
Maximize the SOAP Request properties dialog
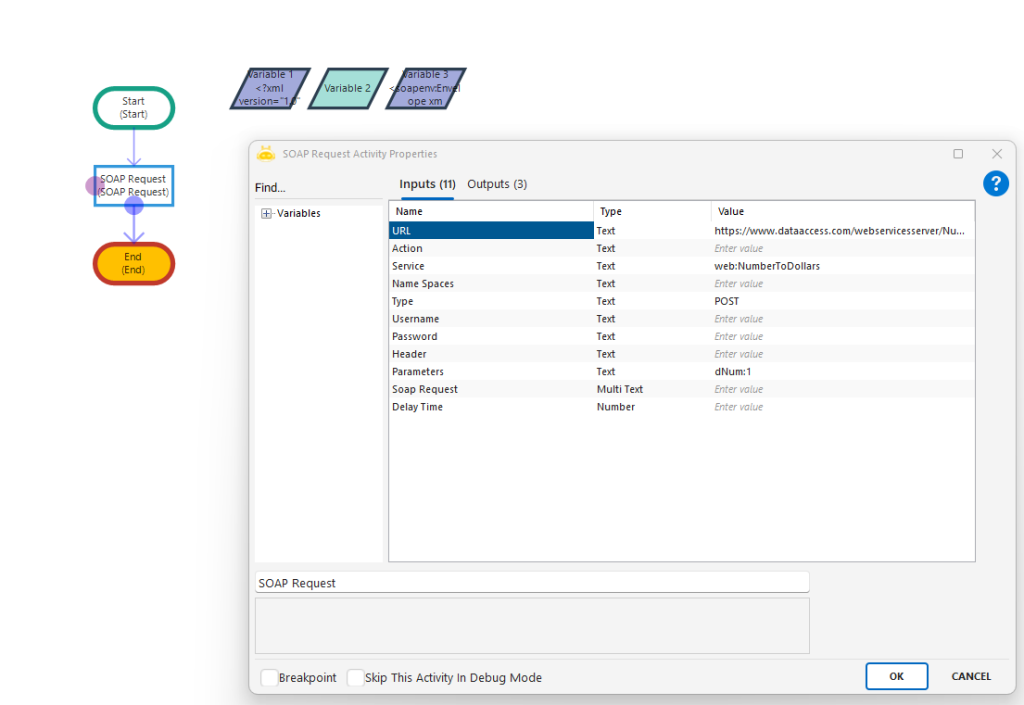[958, 154]
